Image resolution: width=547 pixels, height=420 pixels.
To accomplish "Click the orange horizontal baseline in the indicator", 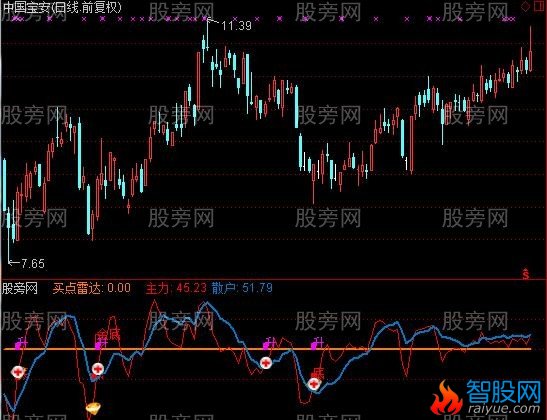I will pyautogui.click(x=268, y=349).
